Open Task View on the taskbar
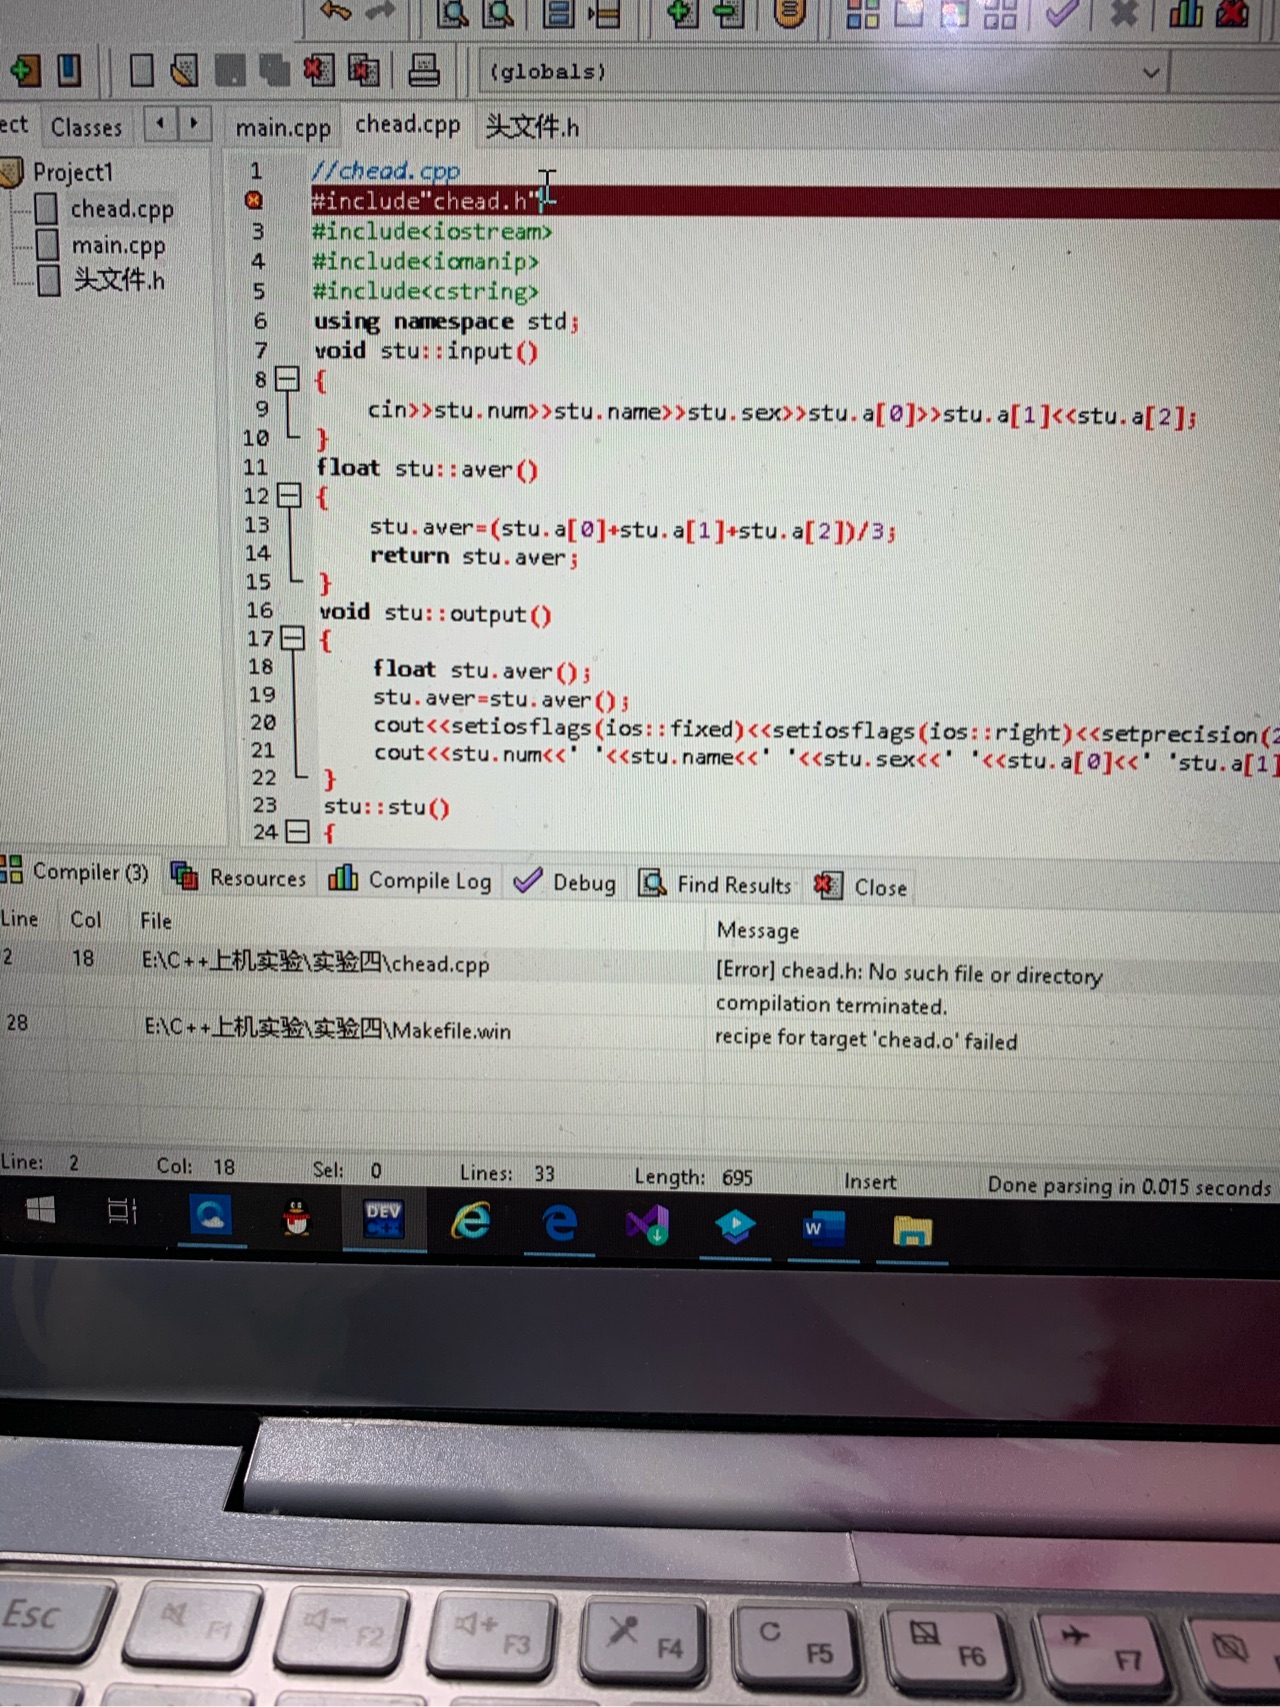 point(122,1212)
